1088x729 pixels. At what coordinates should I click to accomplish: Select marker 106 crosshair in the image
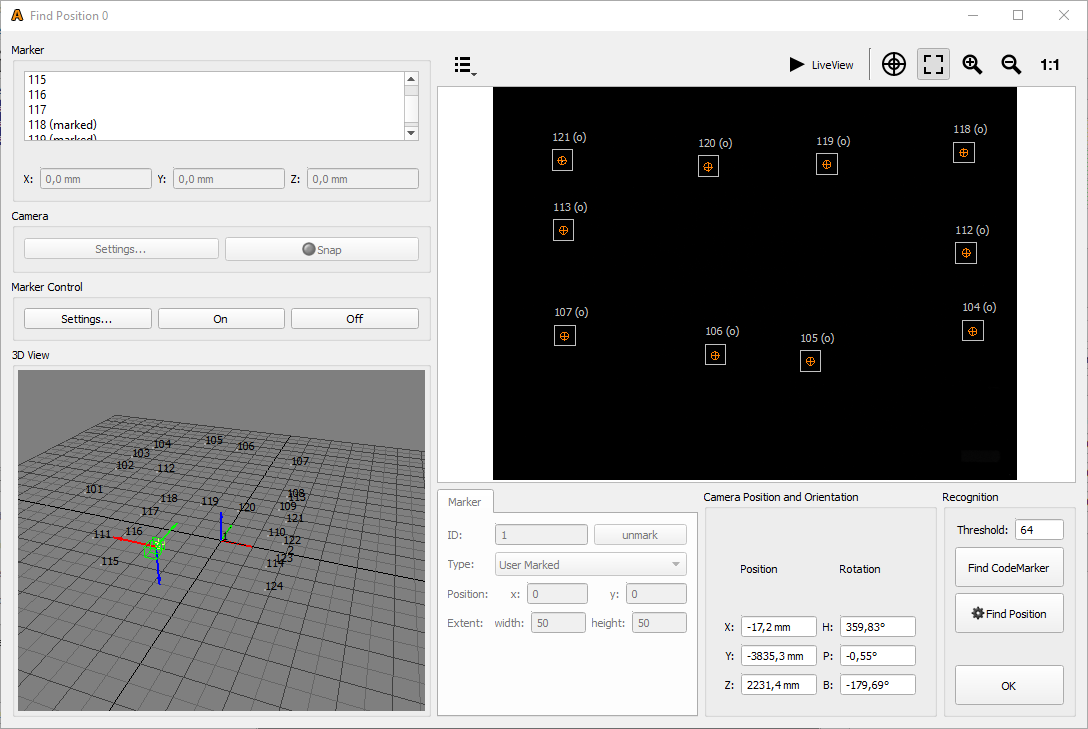coord(715,355)
